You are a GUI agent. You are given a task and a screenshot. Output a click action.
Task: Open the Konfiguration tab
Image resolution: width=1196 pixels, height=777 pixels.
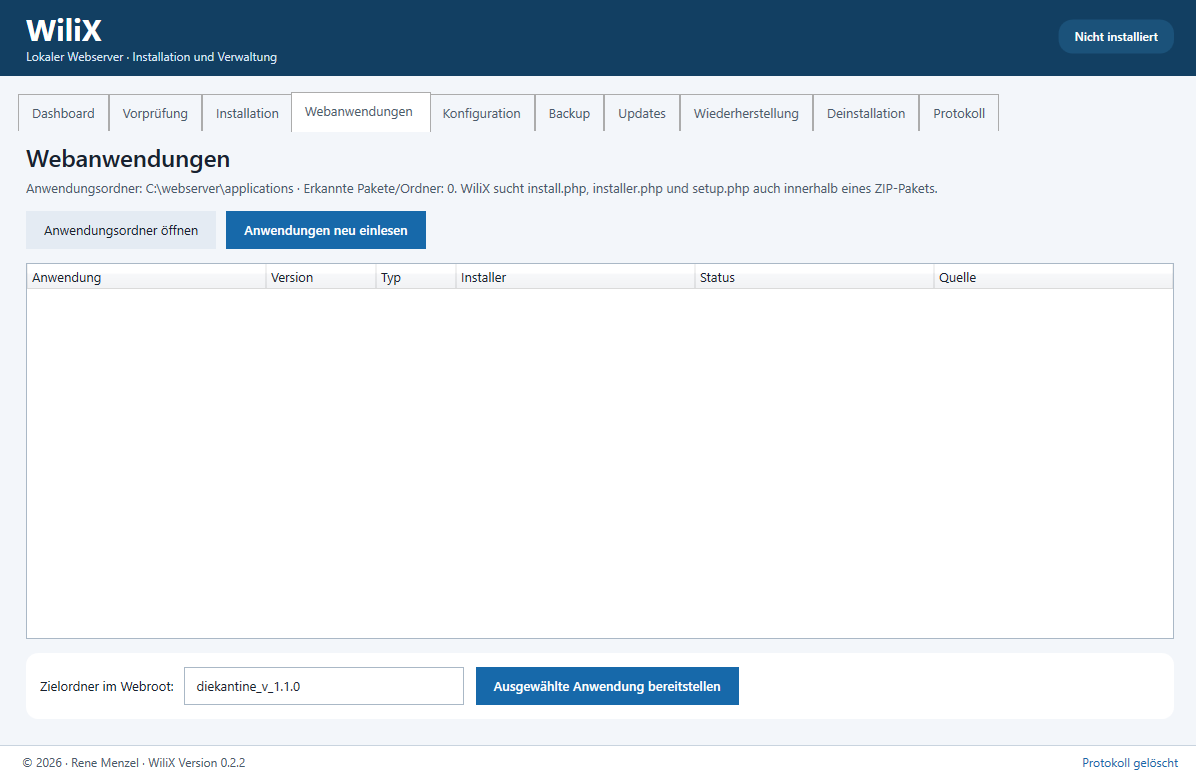tap(481, 113)
